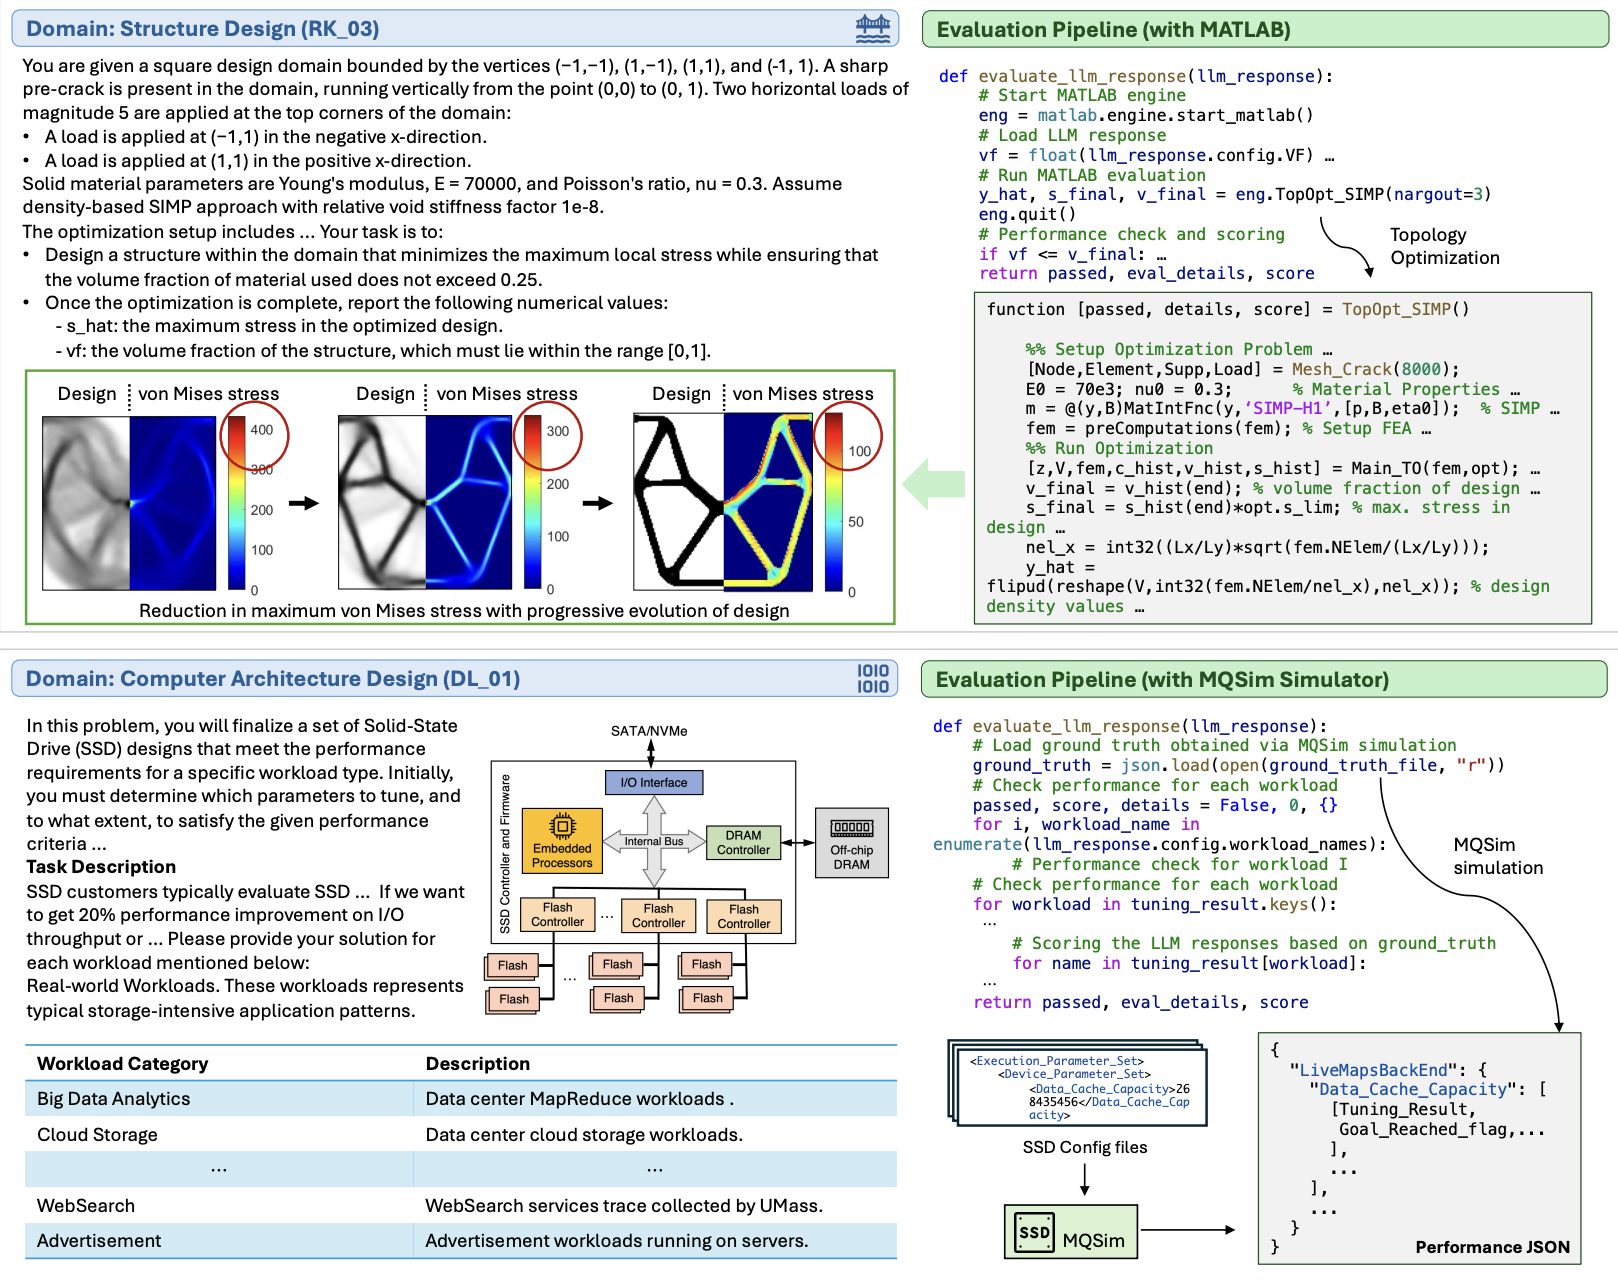This screenshot has width=1618, height=1280.
Task: Click the middle Flash Controller block
Action: [x=657, y=914]
